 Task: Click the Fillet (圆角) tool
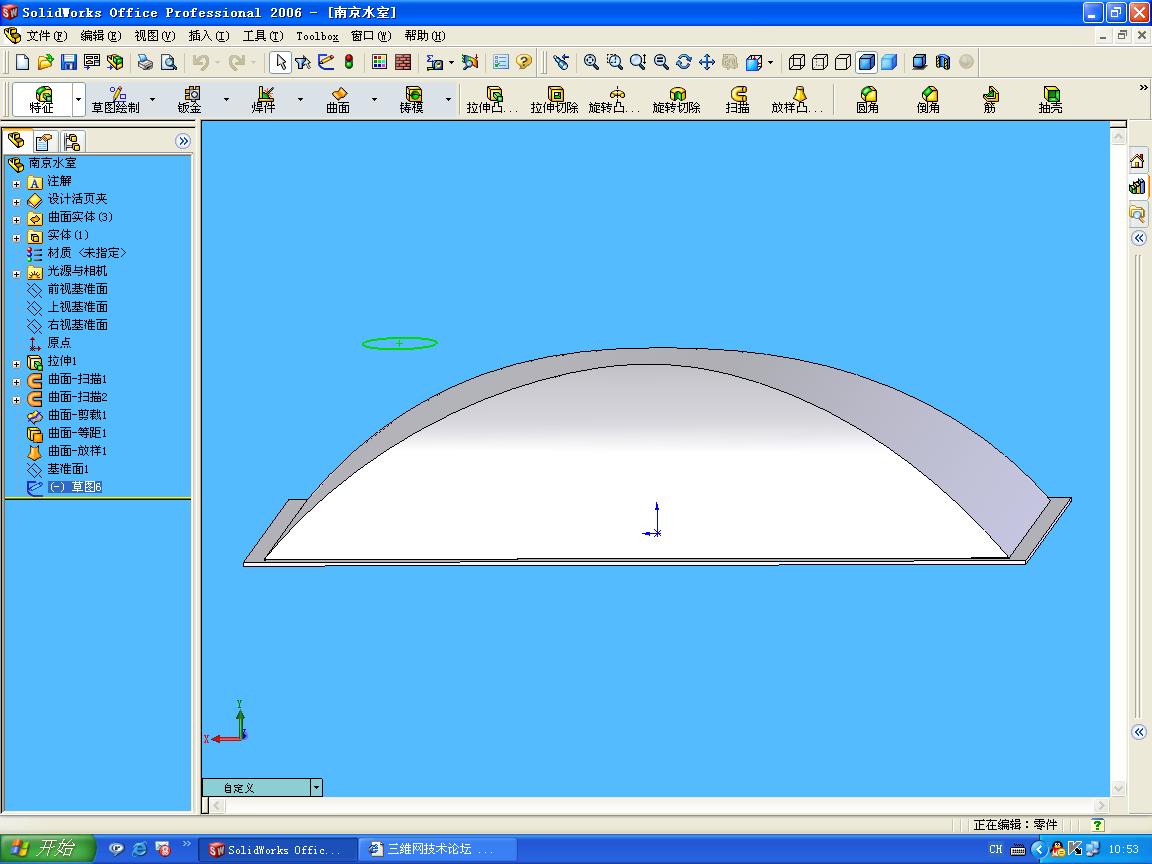tap(868, 100)
